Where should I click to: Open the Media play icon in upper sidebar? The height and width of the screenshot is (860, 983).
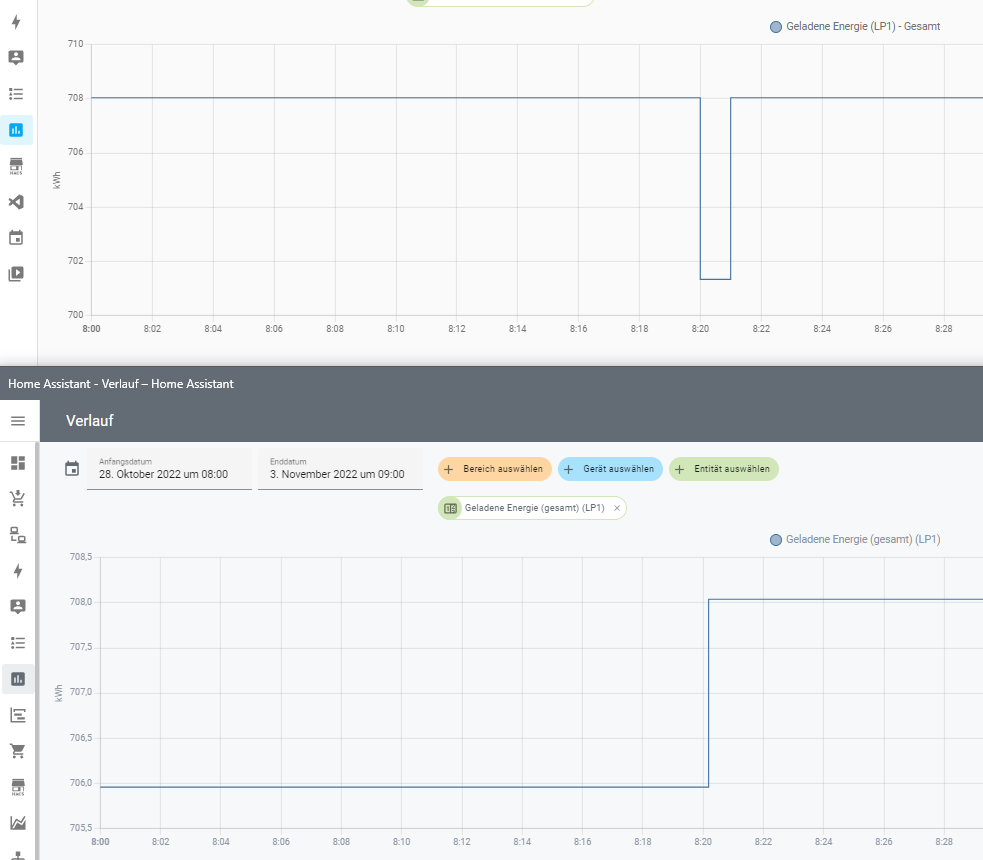point(16,274)
